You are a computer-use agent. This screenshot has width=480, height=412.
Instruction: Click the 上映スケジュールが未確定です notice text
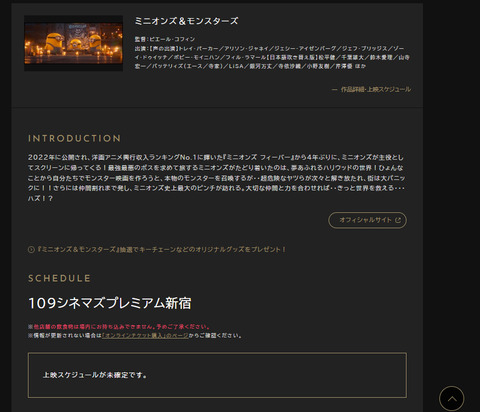click(95, 375)
